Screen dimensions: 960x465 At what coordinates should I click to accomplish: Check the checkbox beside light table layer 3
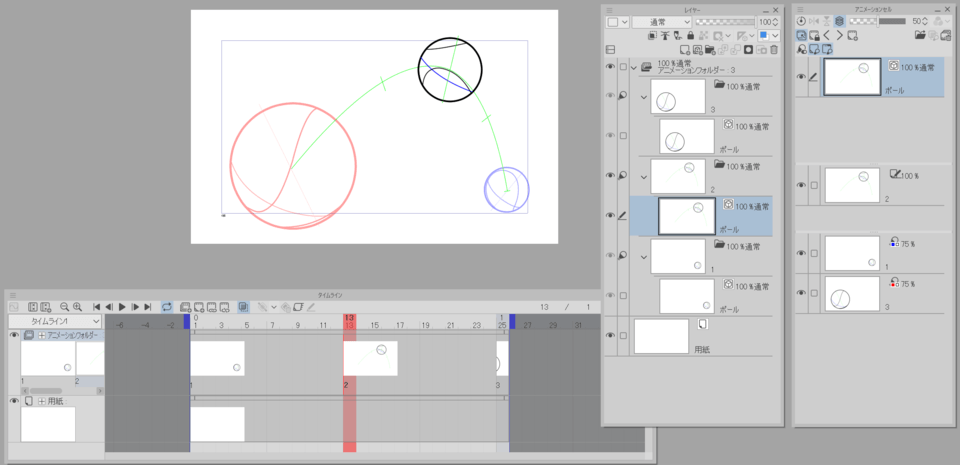[x=814, y=293]
